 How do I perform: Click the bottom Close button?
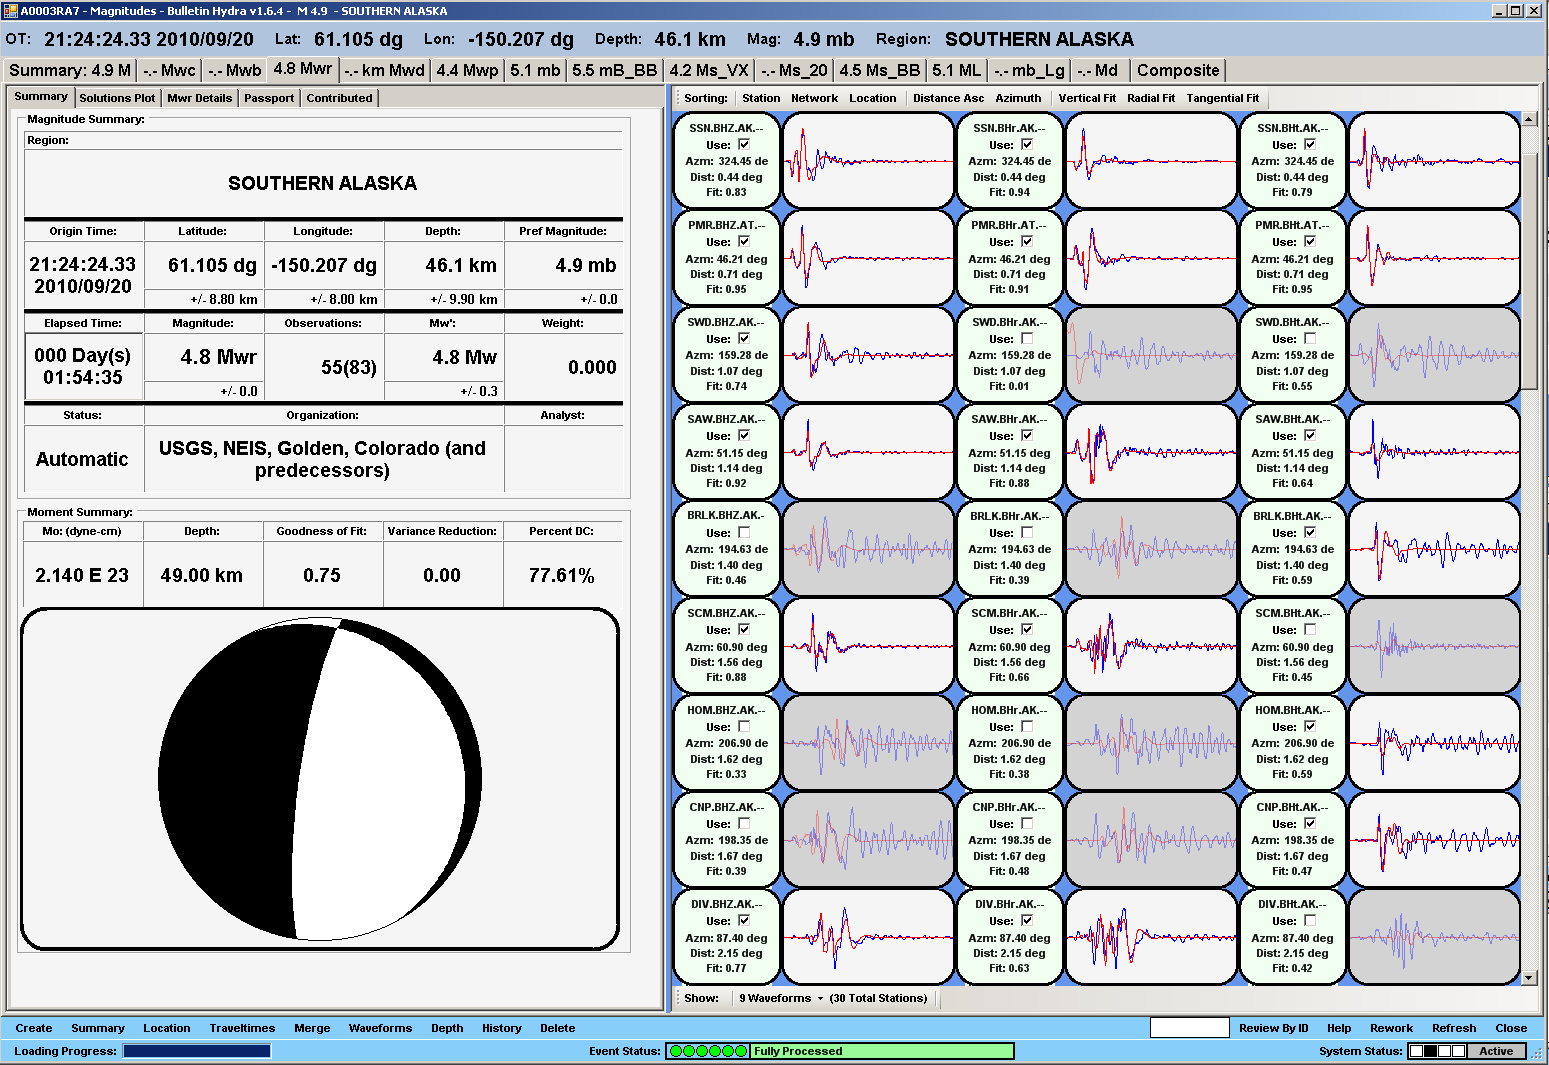click(x=1511, y=1028)
